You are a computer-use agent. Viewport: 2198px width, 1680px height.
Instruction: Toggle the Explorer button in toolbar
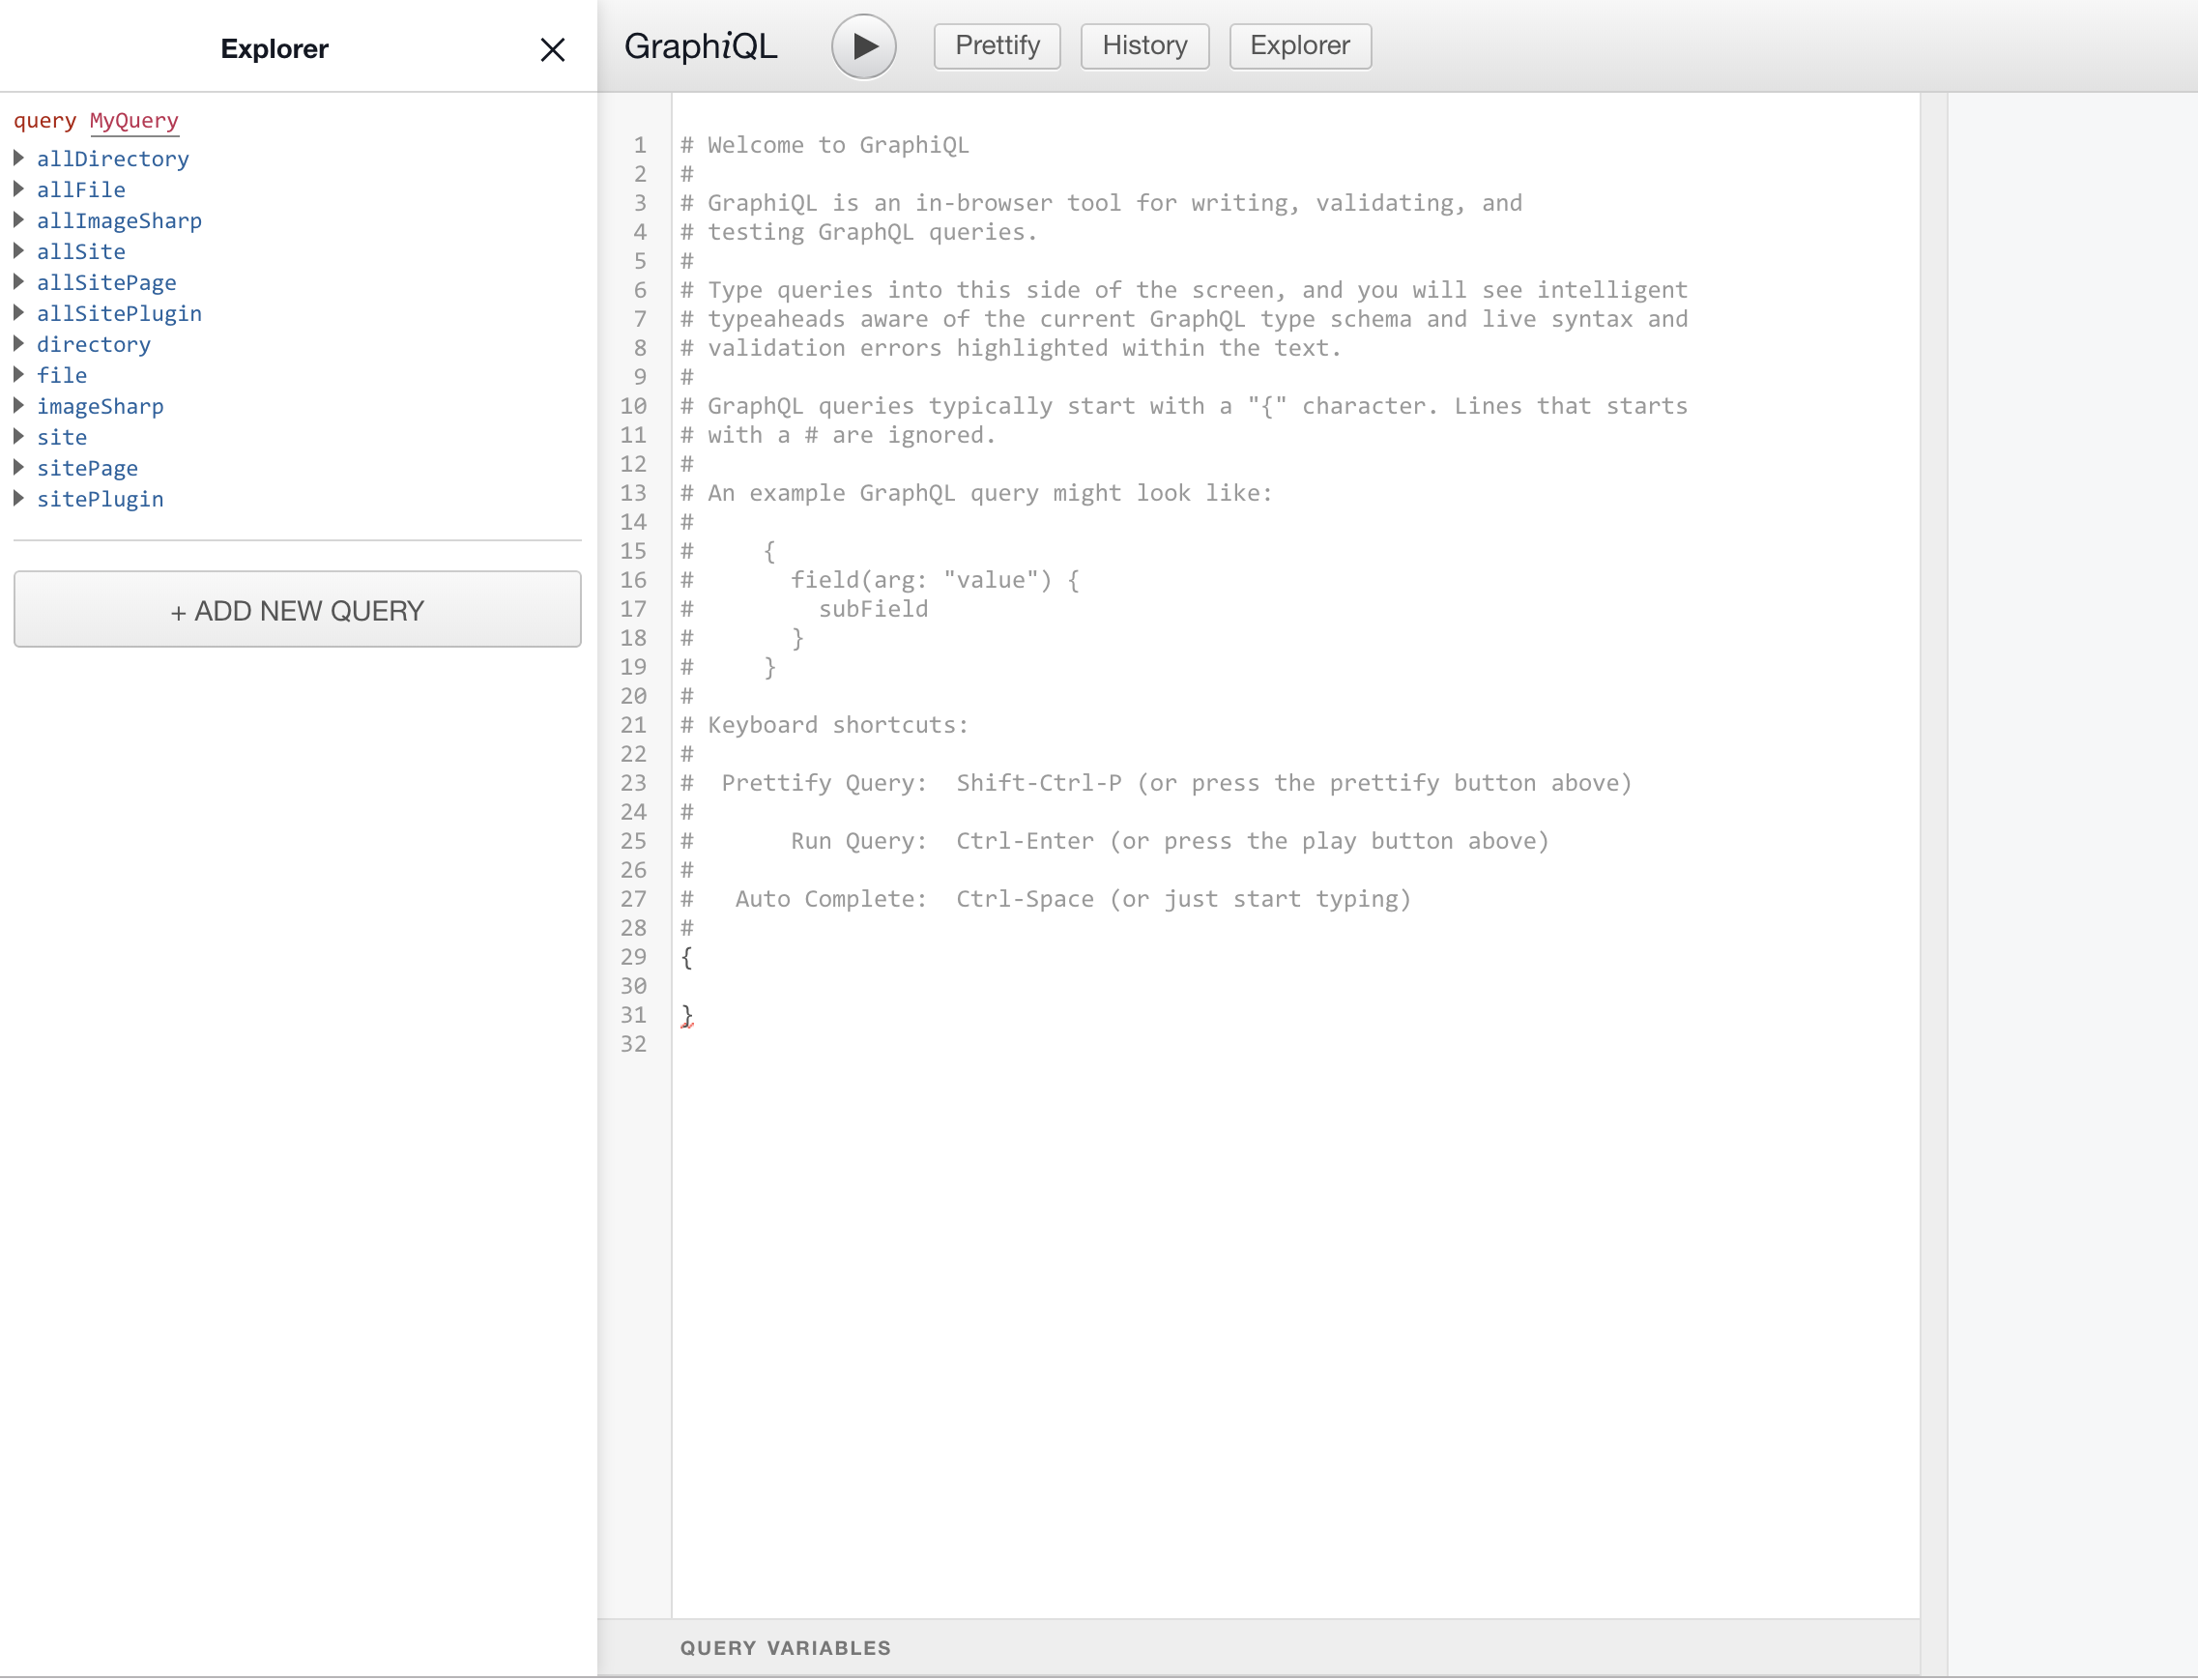tap(1299, 46)
